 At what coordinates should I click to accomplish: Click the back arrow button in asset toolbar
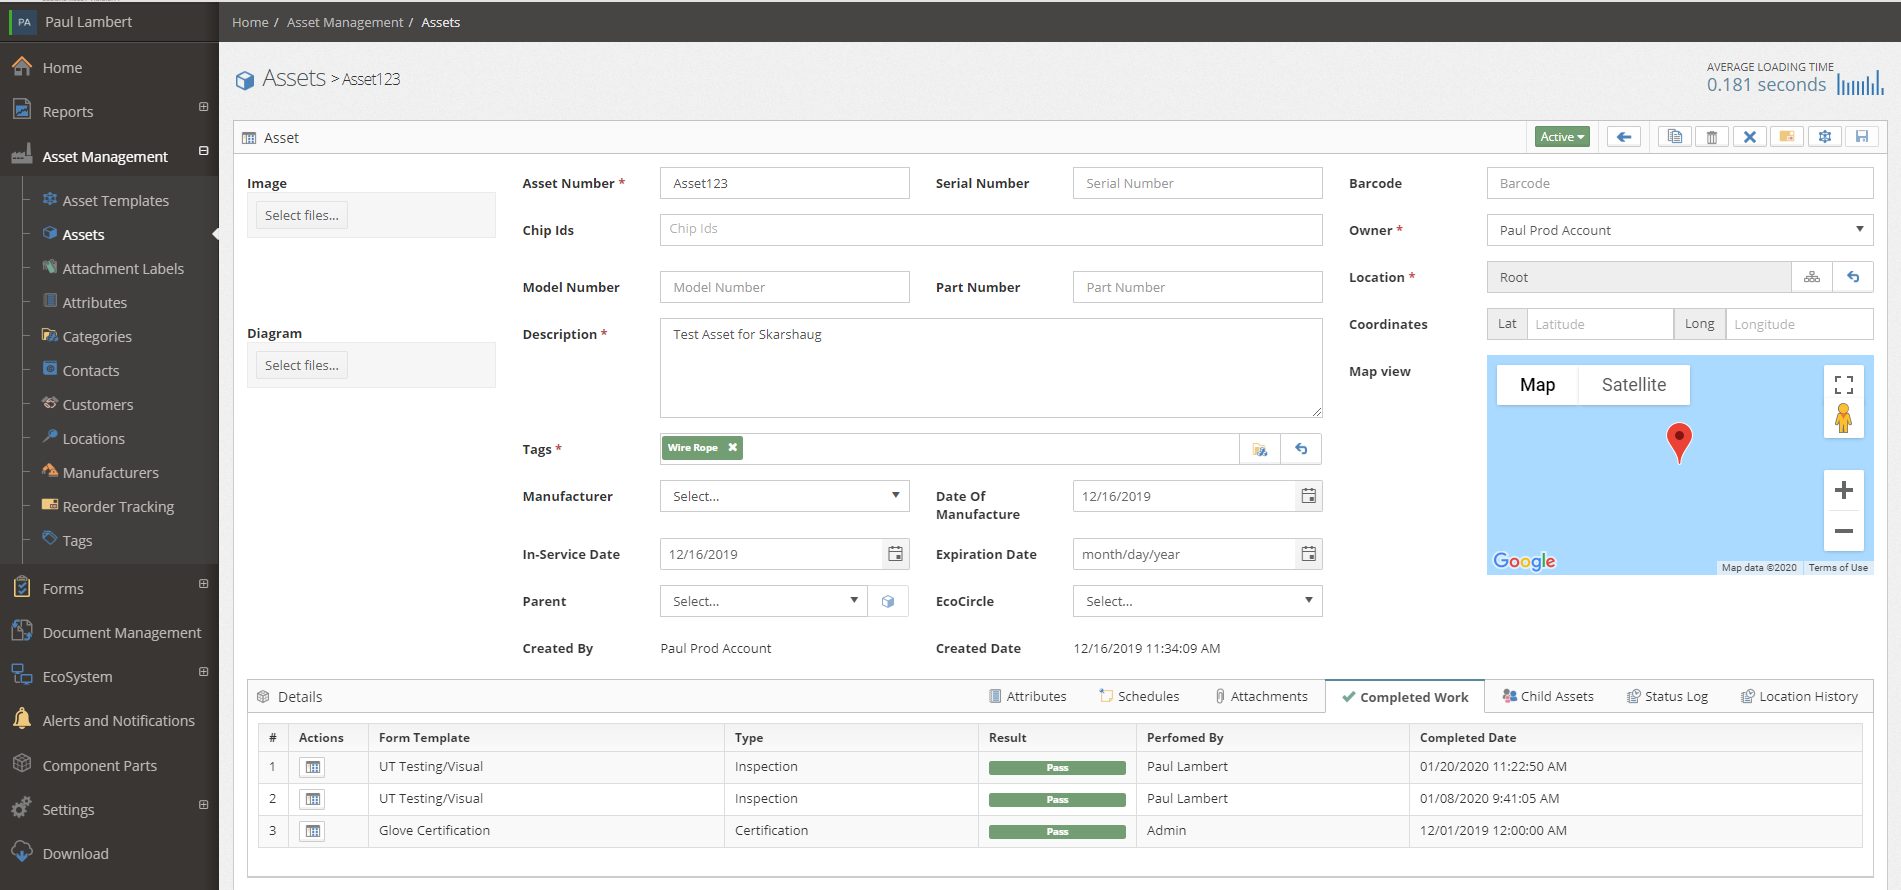point(1623,137)
